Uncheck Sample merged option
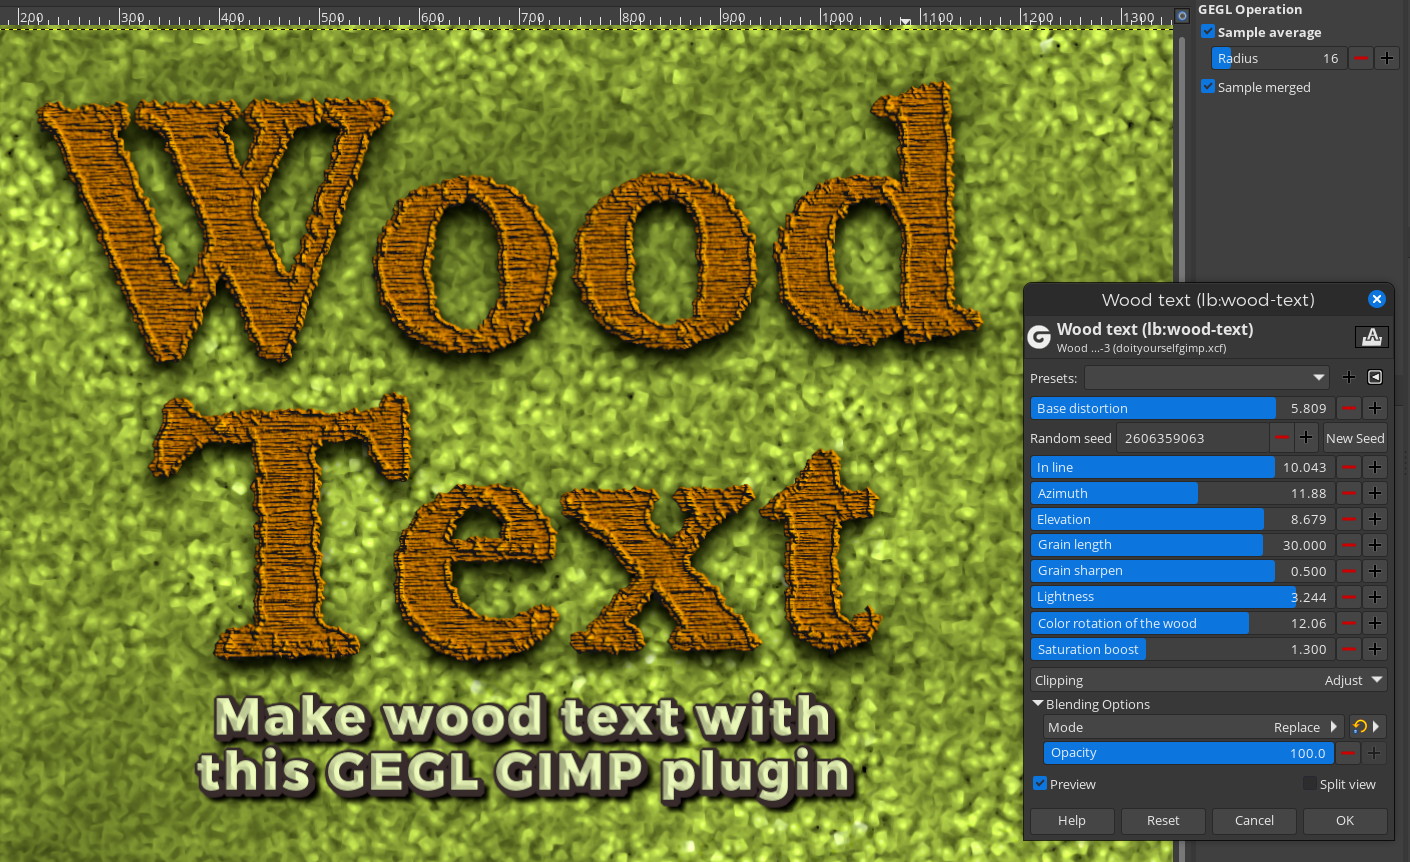Screen dimensions: 1410x862 click(x=1208, y=87)
